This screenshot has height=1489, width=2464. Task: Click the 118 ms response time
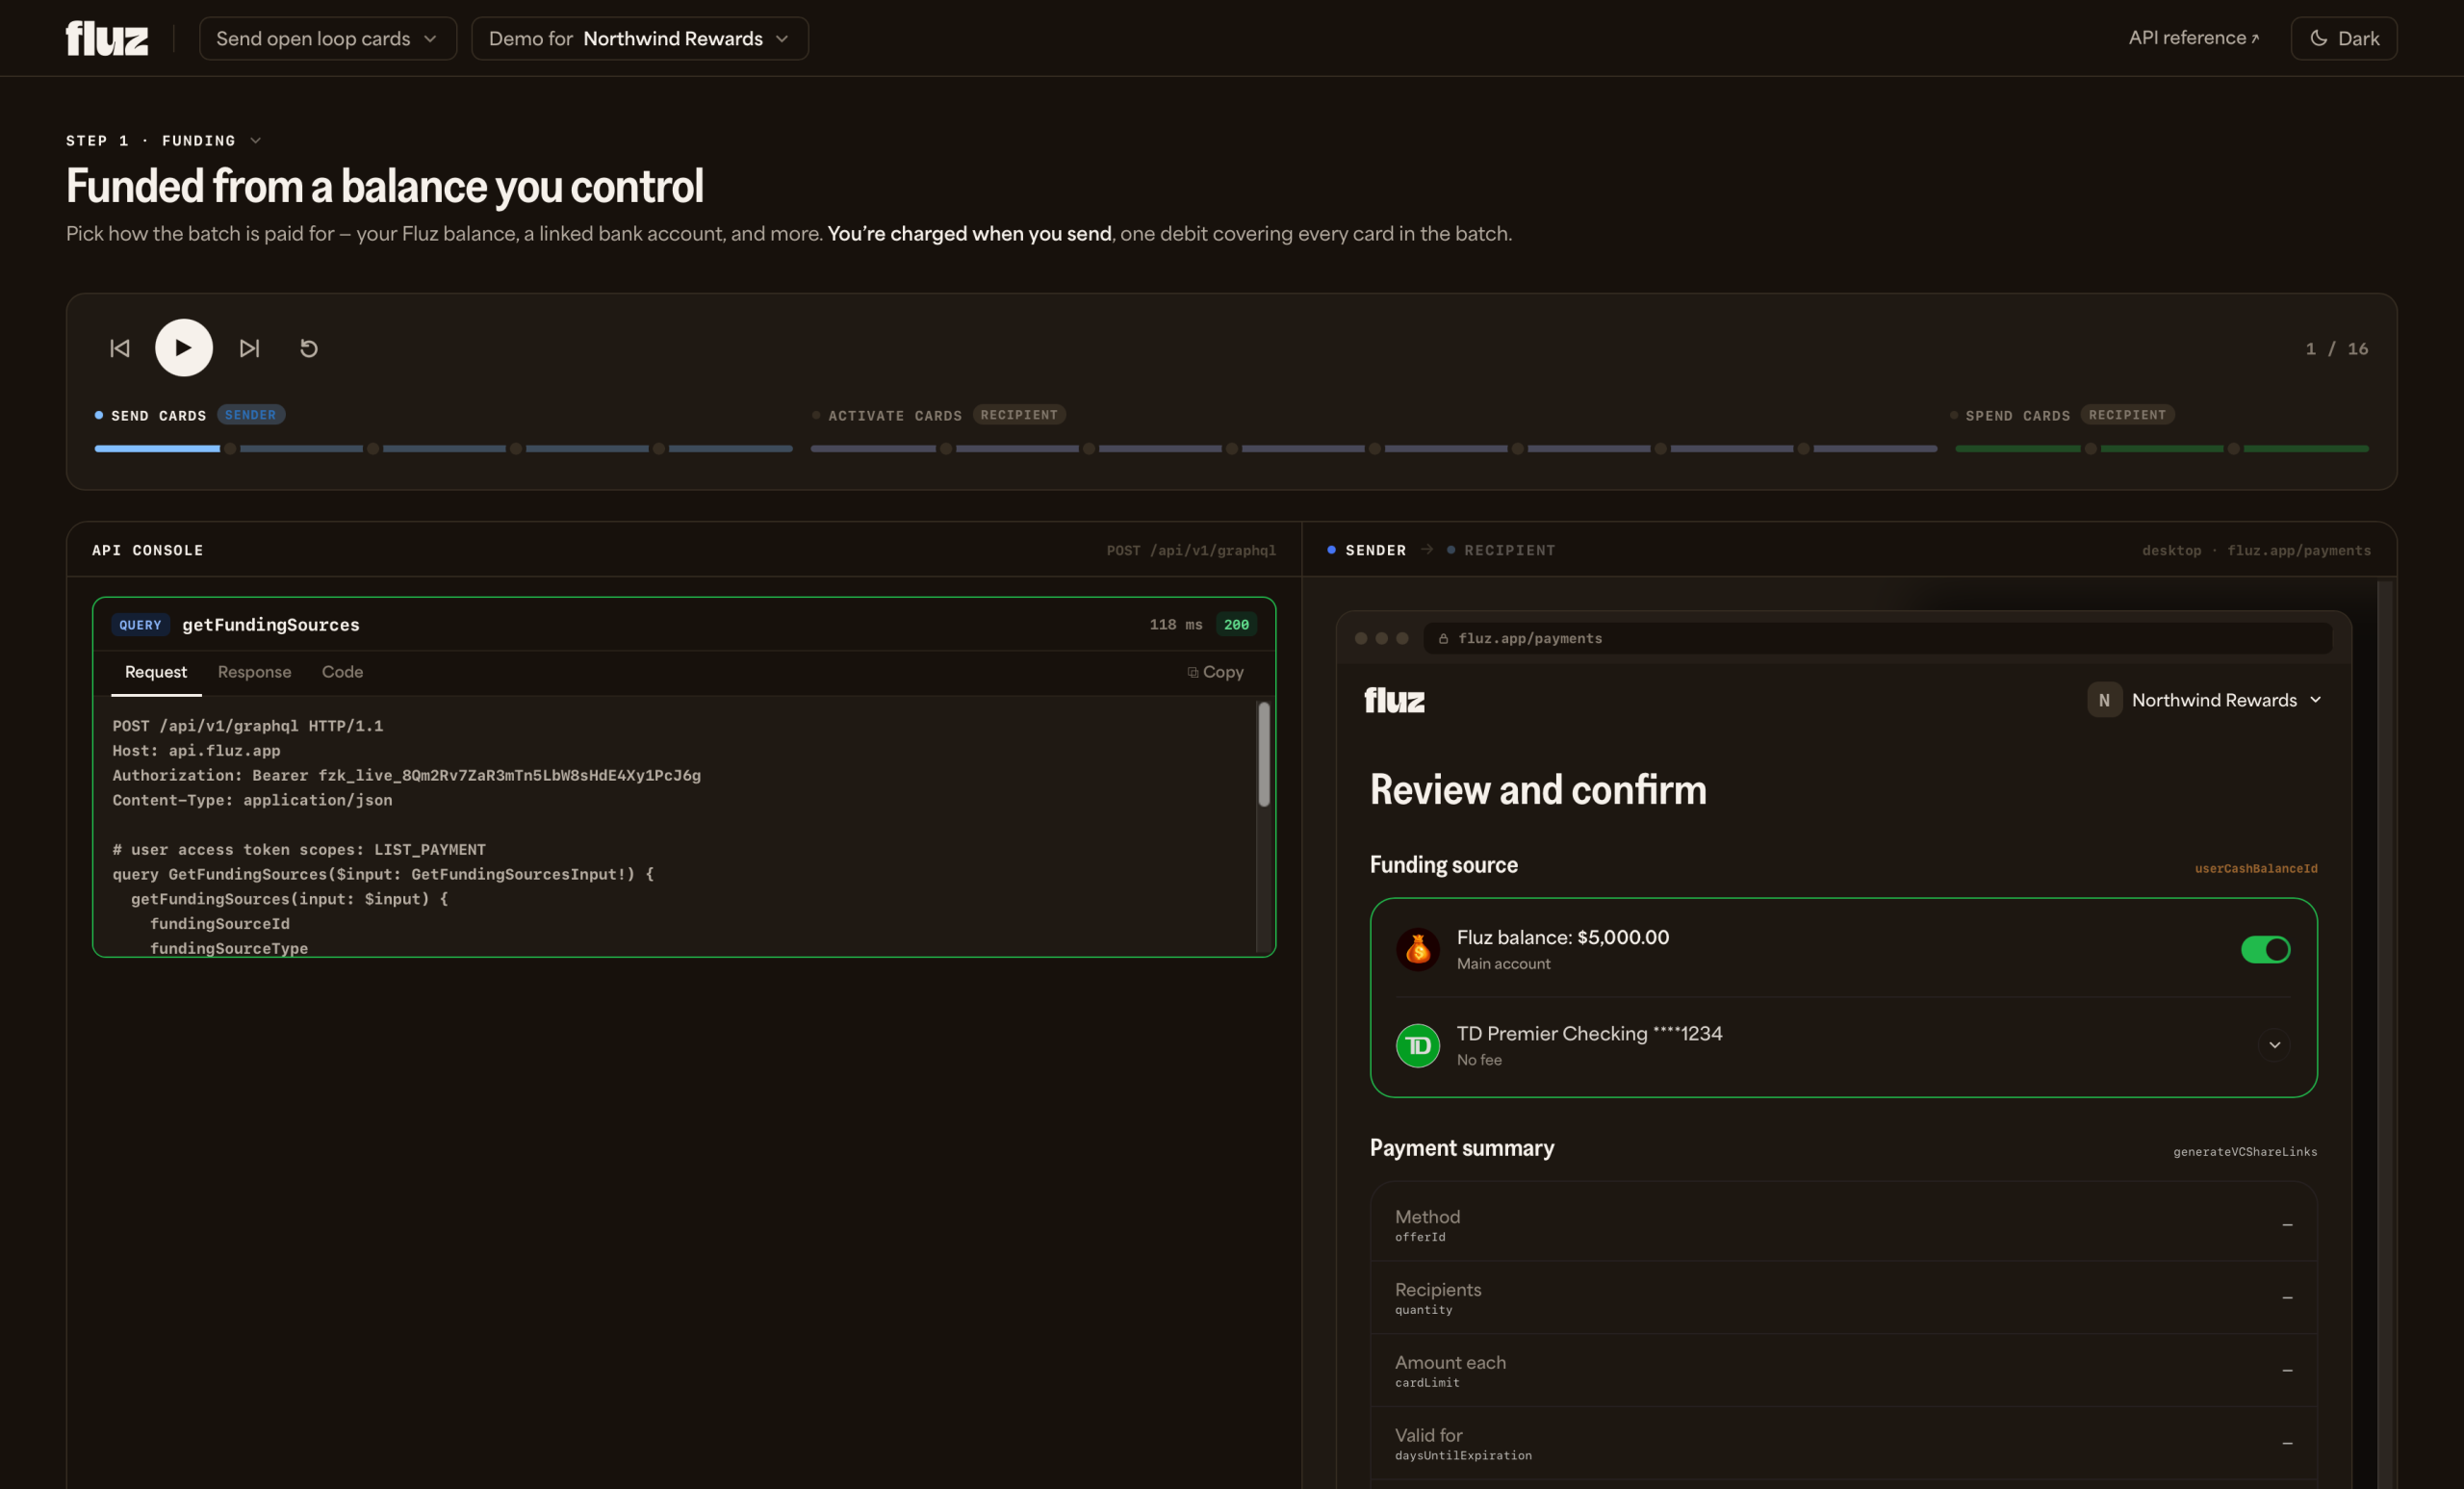(x=1176, y=624)
